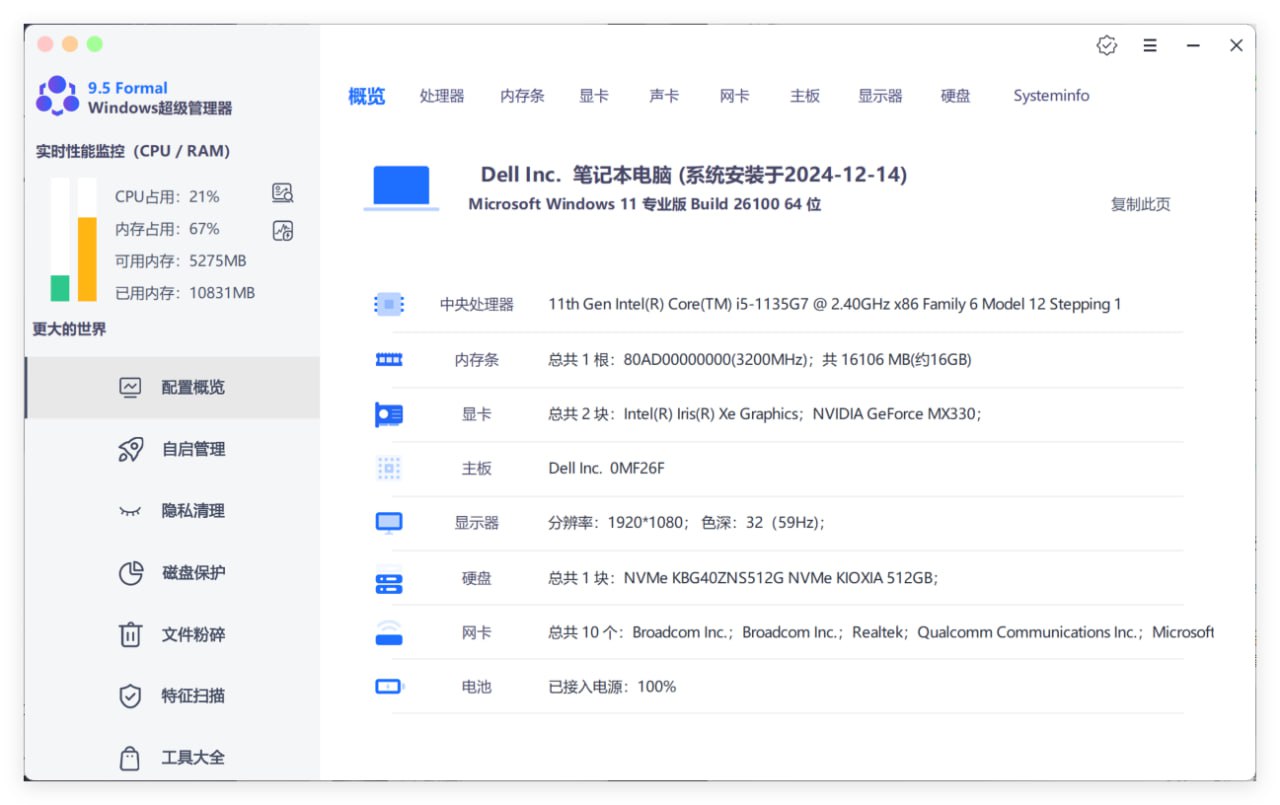1280x805 pixels.
Task: Click the Dell Inc. 0MF26F motherboard text
Action: point(606,468)
